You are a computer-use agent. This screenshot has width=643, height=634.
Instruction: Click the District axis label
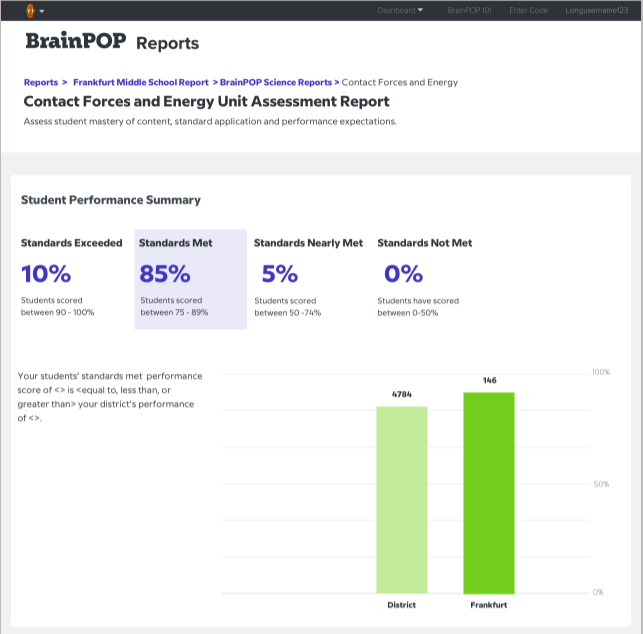click(402, 605)
